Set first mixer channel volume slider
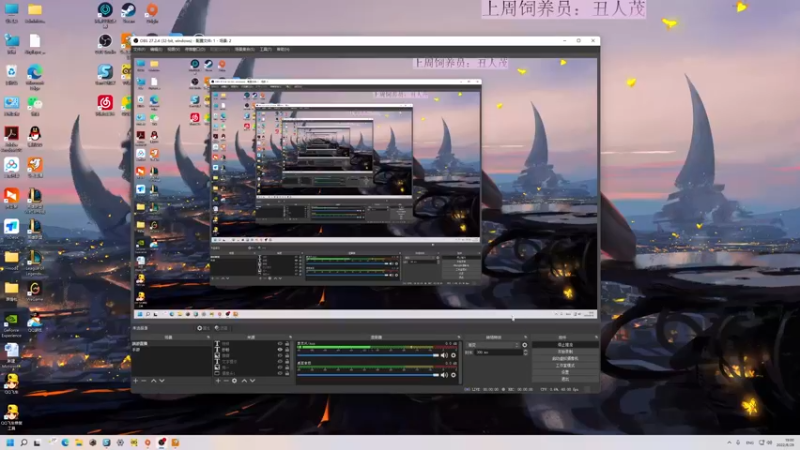Viewport: 800px width, 450px height. pos(368,356)
